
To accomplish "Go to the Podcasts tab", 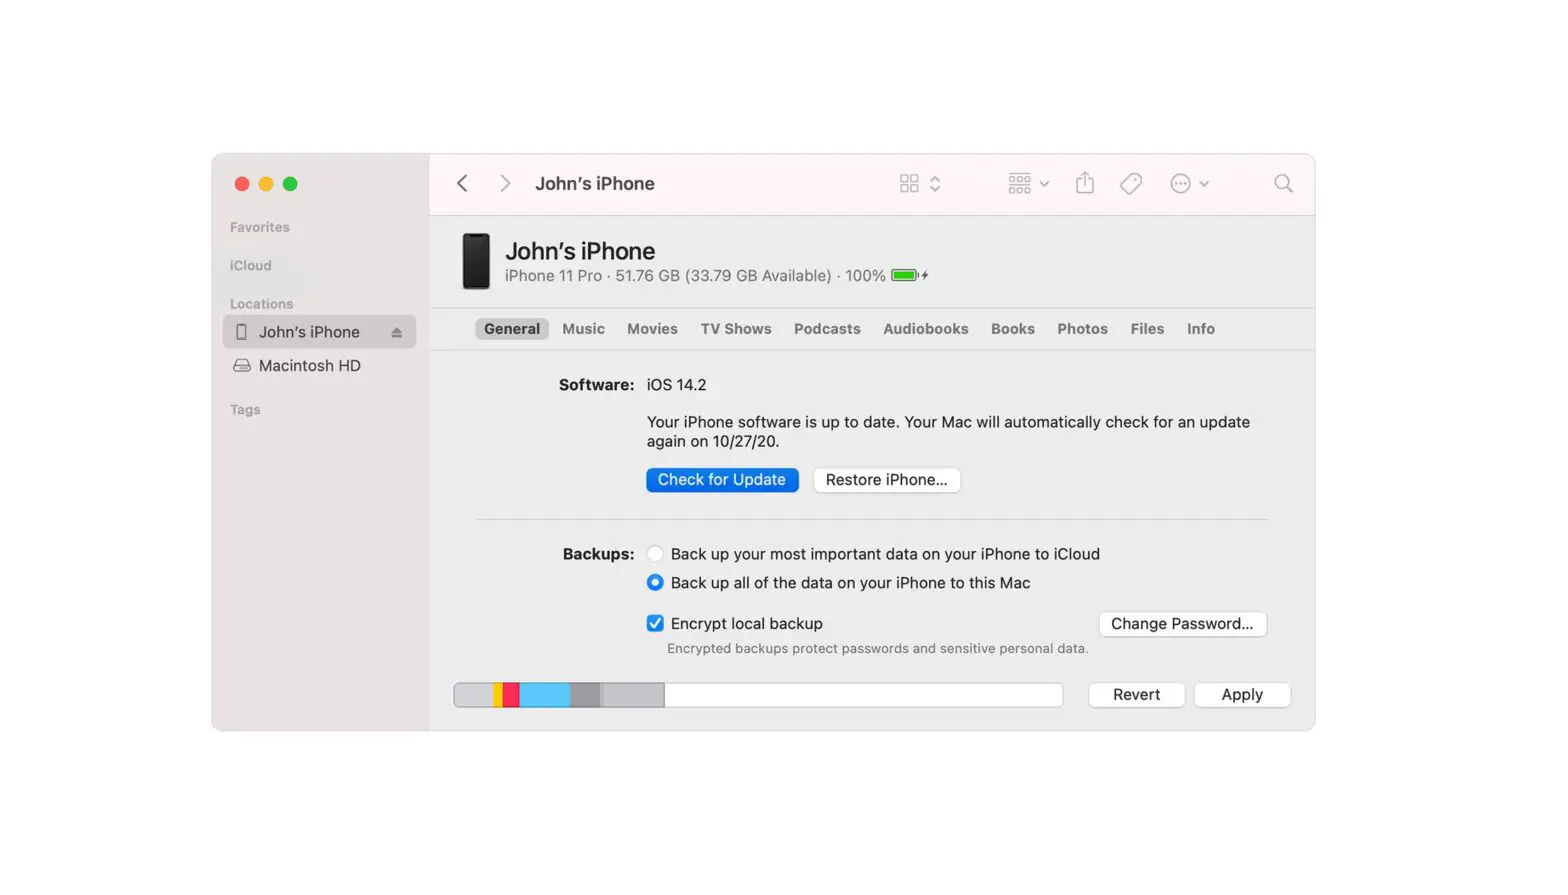I will [x=827, y=329].
